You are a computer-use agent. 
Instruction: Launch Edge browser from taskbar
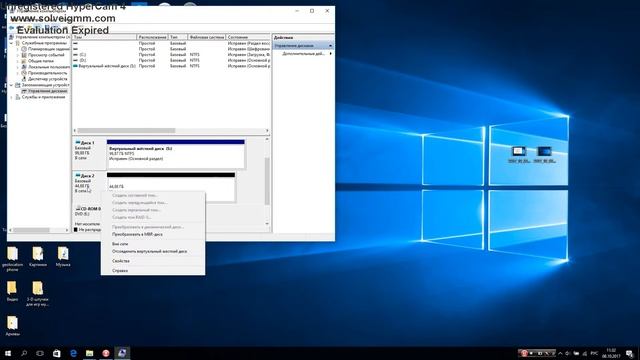tap(73, 353)
